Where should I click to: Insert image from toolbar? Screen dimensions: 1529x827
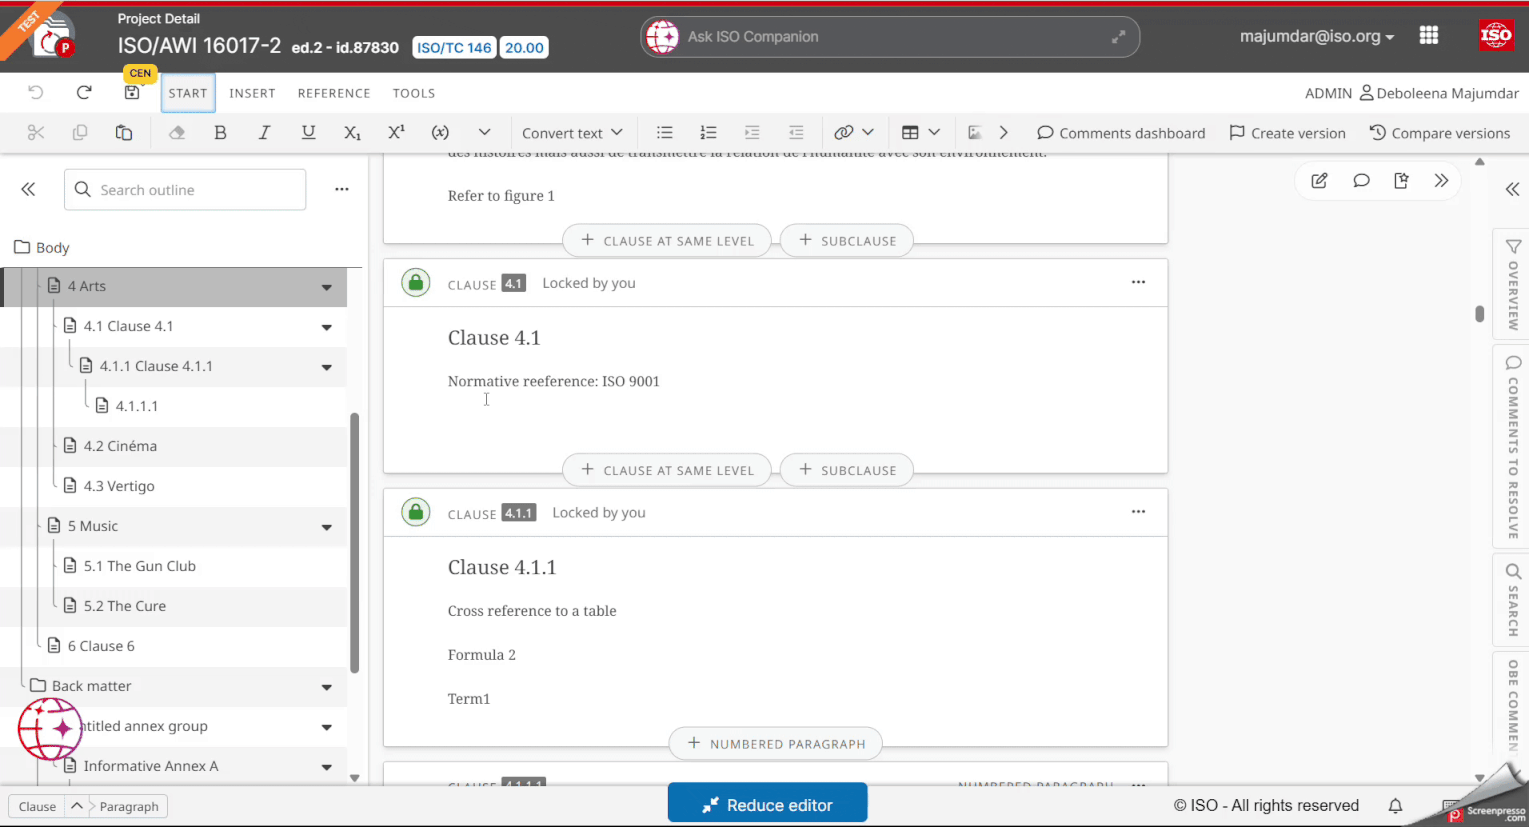(975, 133)
